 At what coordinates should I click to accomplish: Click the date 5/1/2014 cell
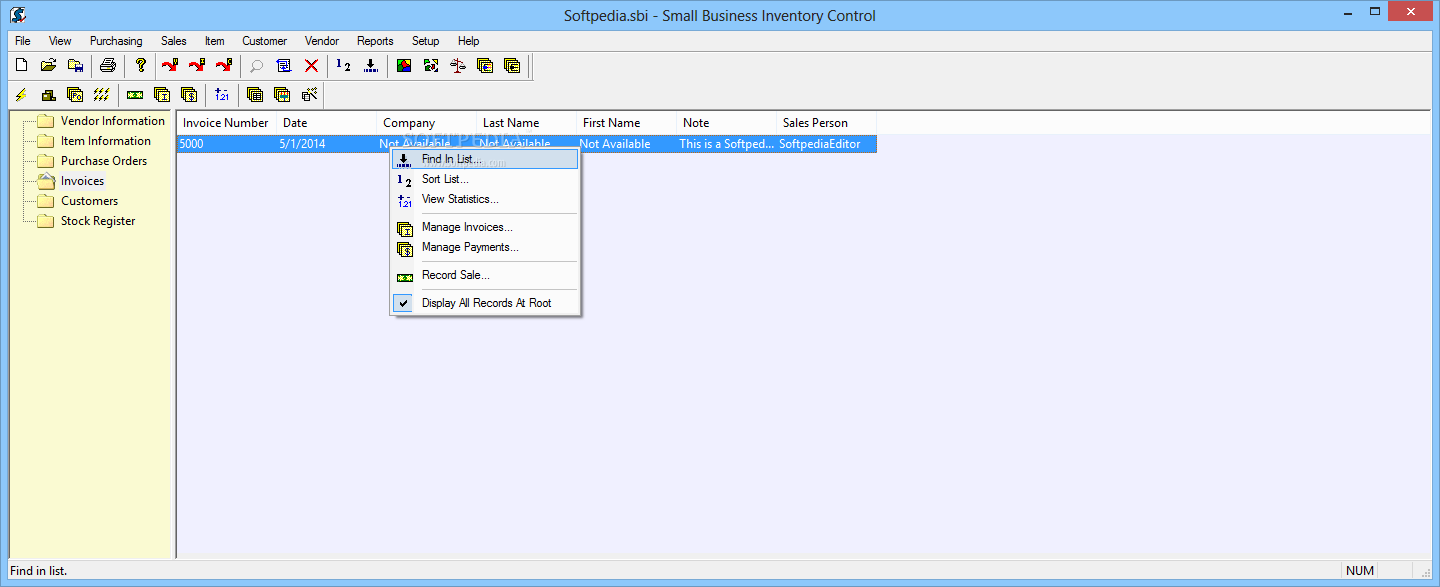pos(327,144)
